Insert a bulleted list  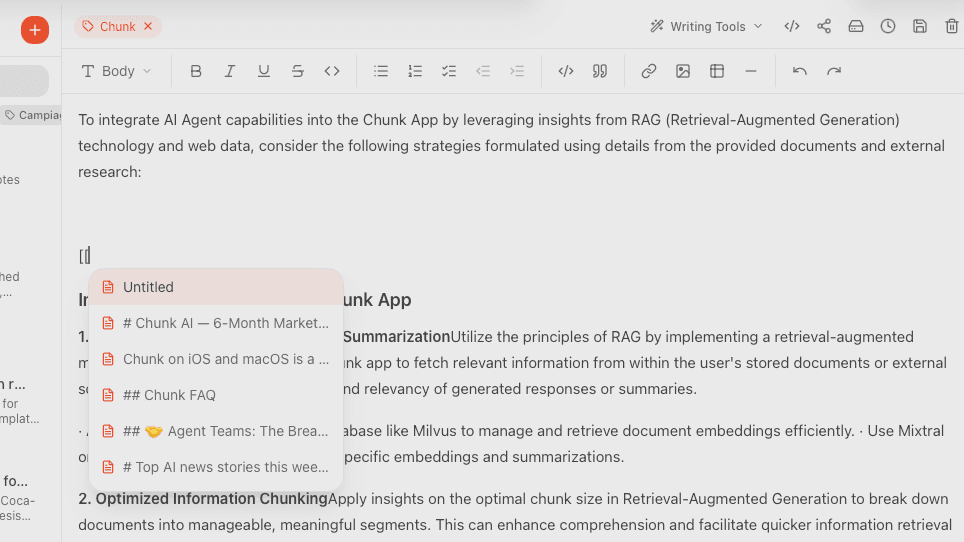click(381, 71)
